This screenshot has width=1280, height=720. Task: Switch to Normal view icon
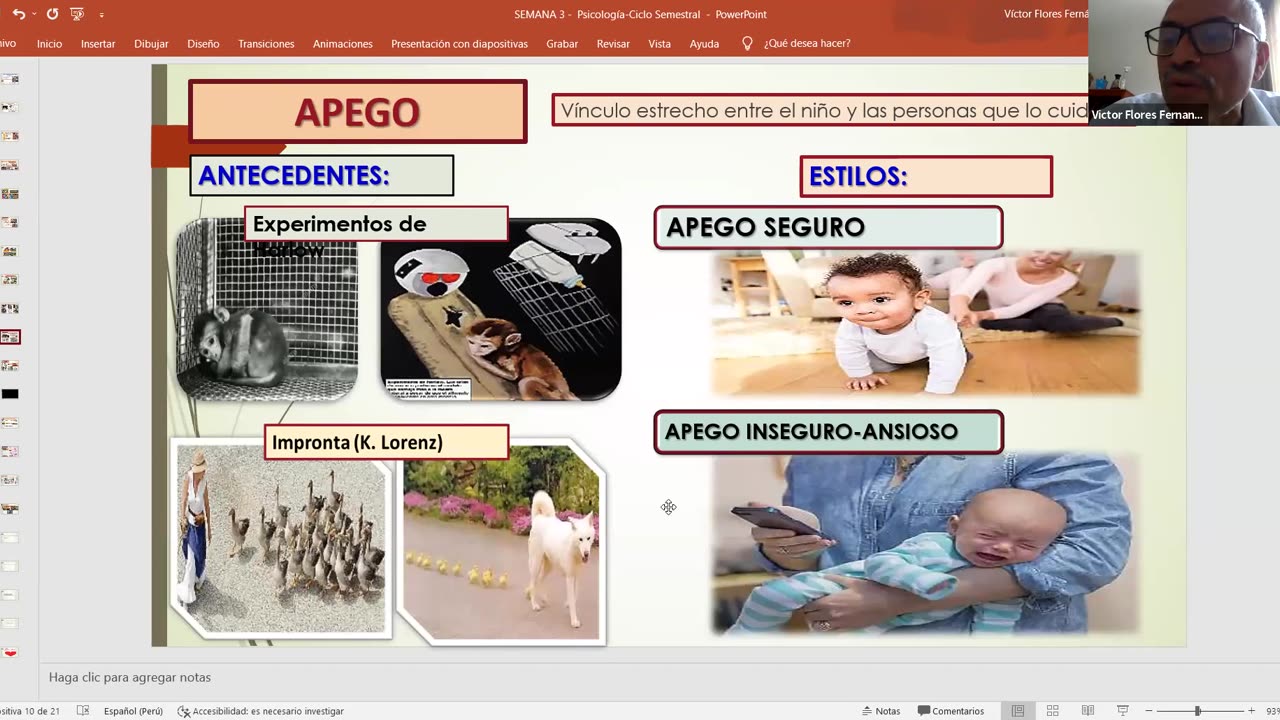(x=1018, y=711)
